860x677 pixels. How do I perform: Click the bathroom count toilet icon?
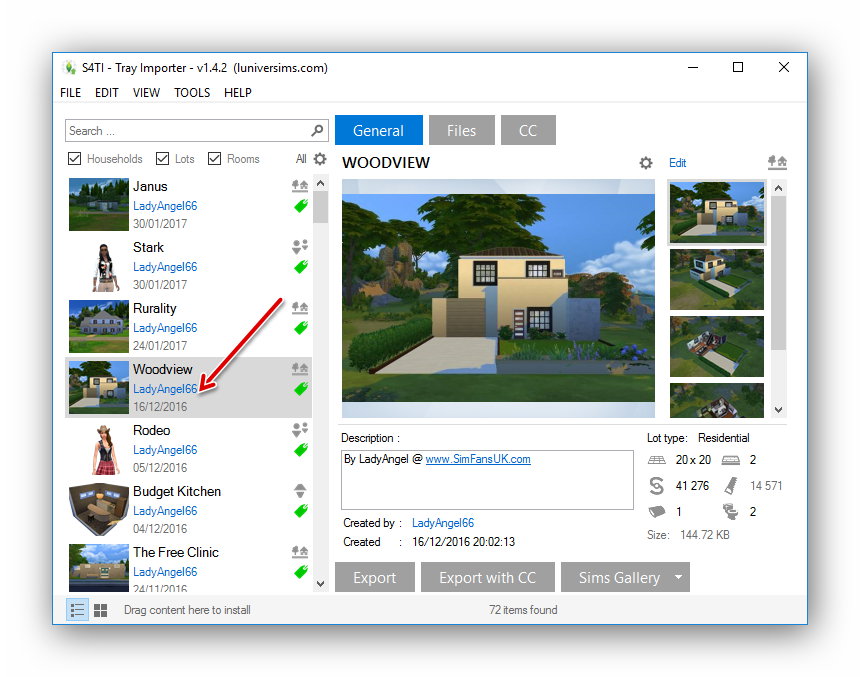pos(731,511)
